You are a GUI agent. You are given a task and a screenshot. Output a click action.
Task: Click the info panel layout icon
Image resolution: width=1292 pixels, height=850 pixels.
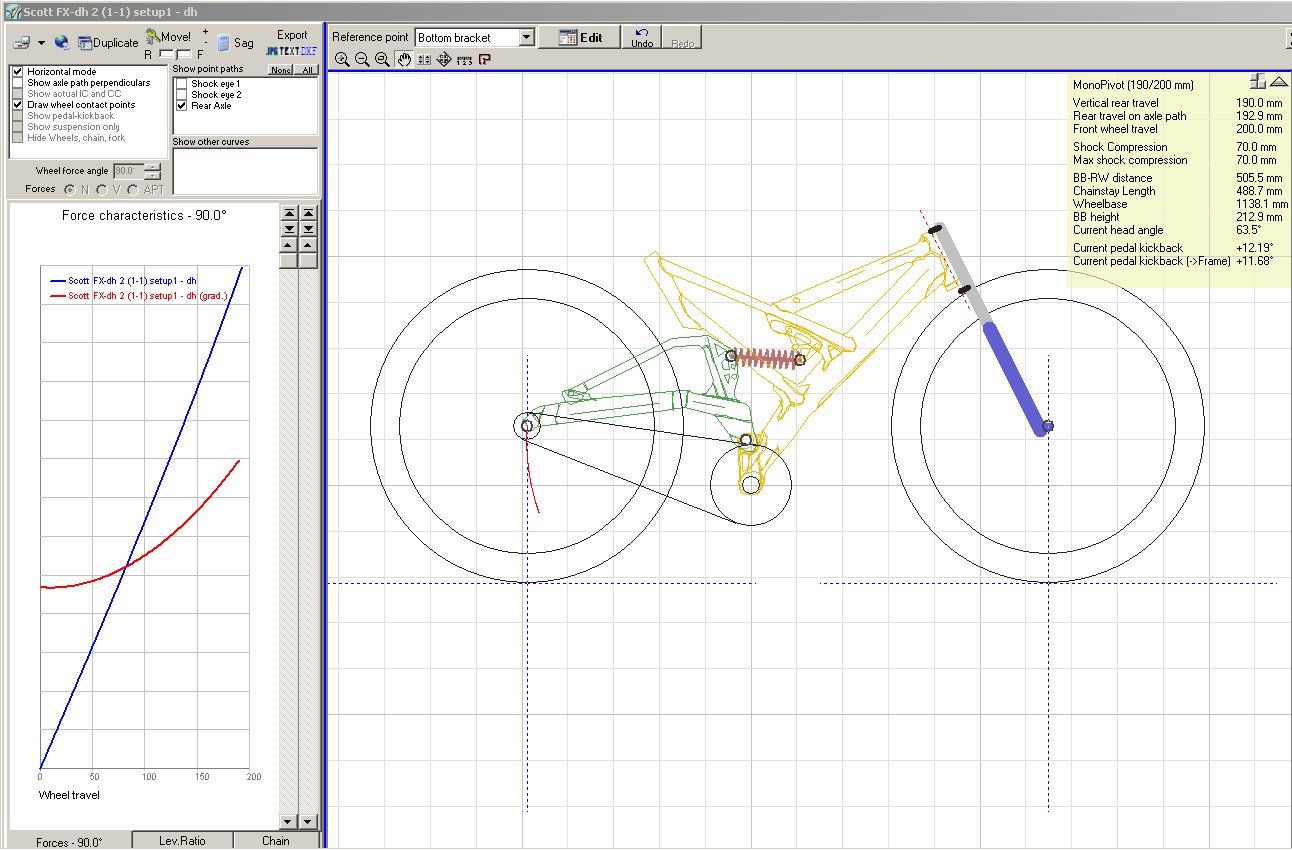coord(1258,82)
